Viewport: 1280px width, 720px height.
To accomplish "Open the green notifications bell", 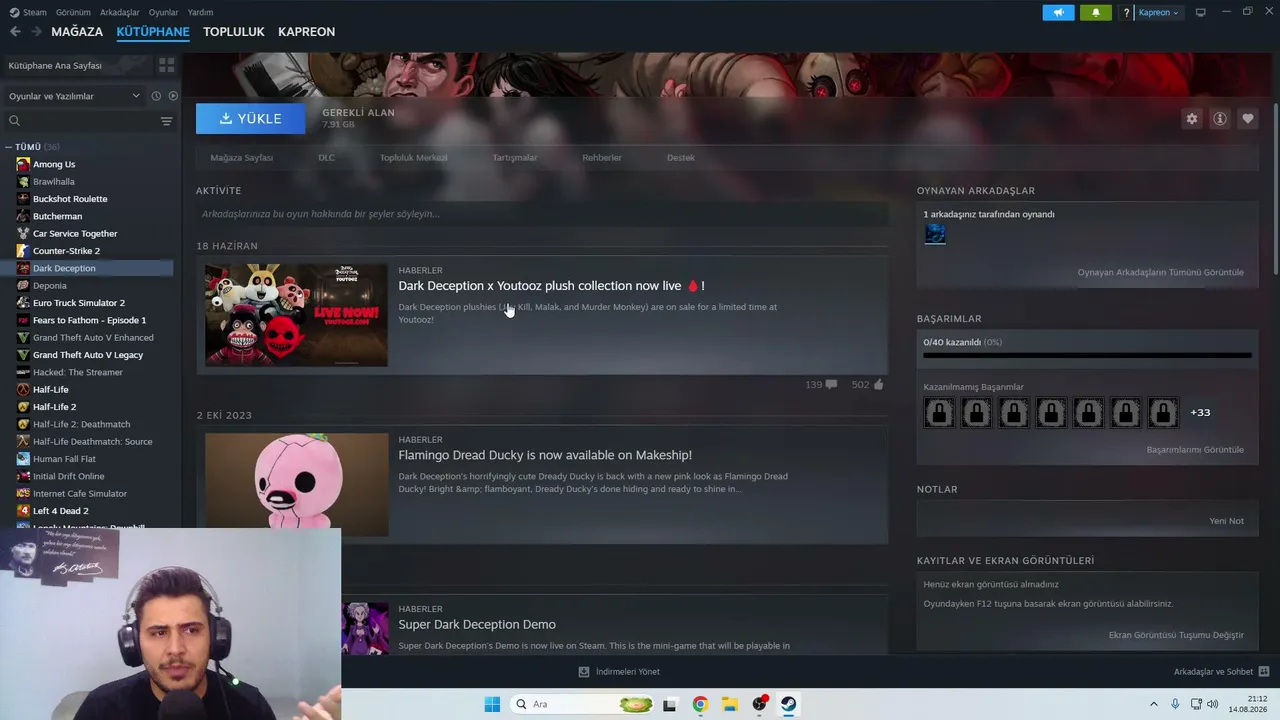I will click(x=1095, y=12).
